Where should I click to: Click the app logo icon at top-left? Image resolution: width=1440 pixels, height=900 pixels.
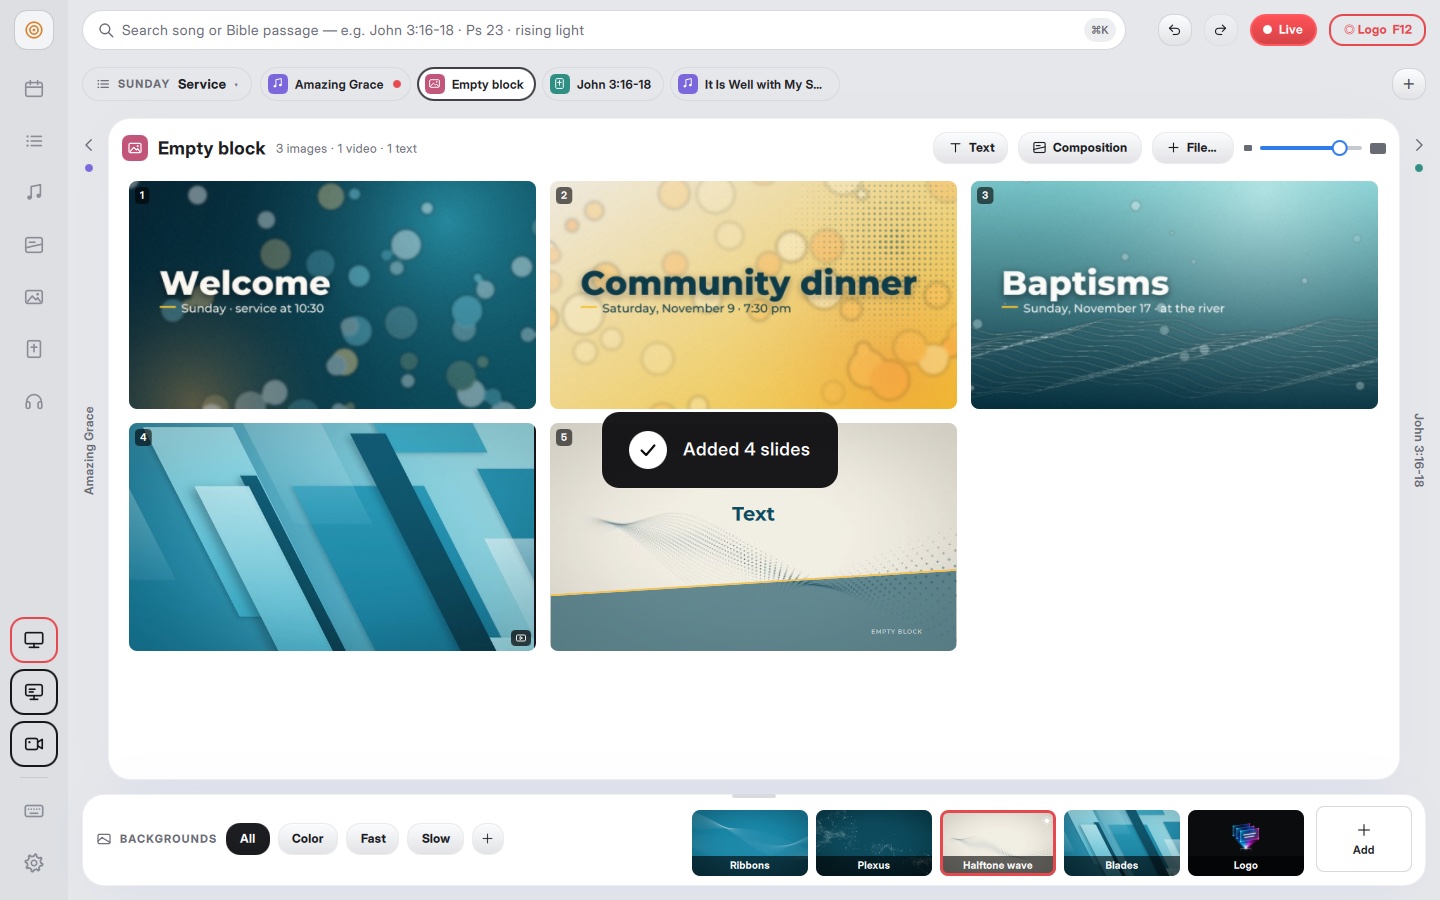tap(34, 30)
